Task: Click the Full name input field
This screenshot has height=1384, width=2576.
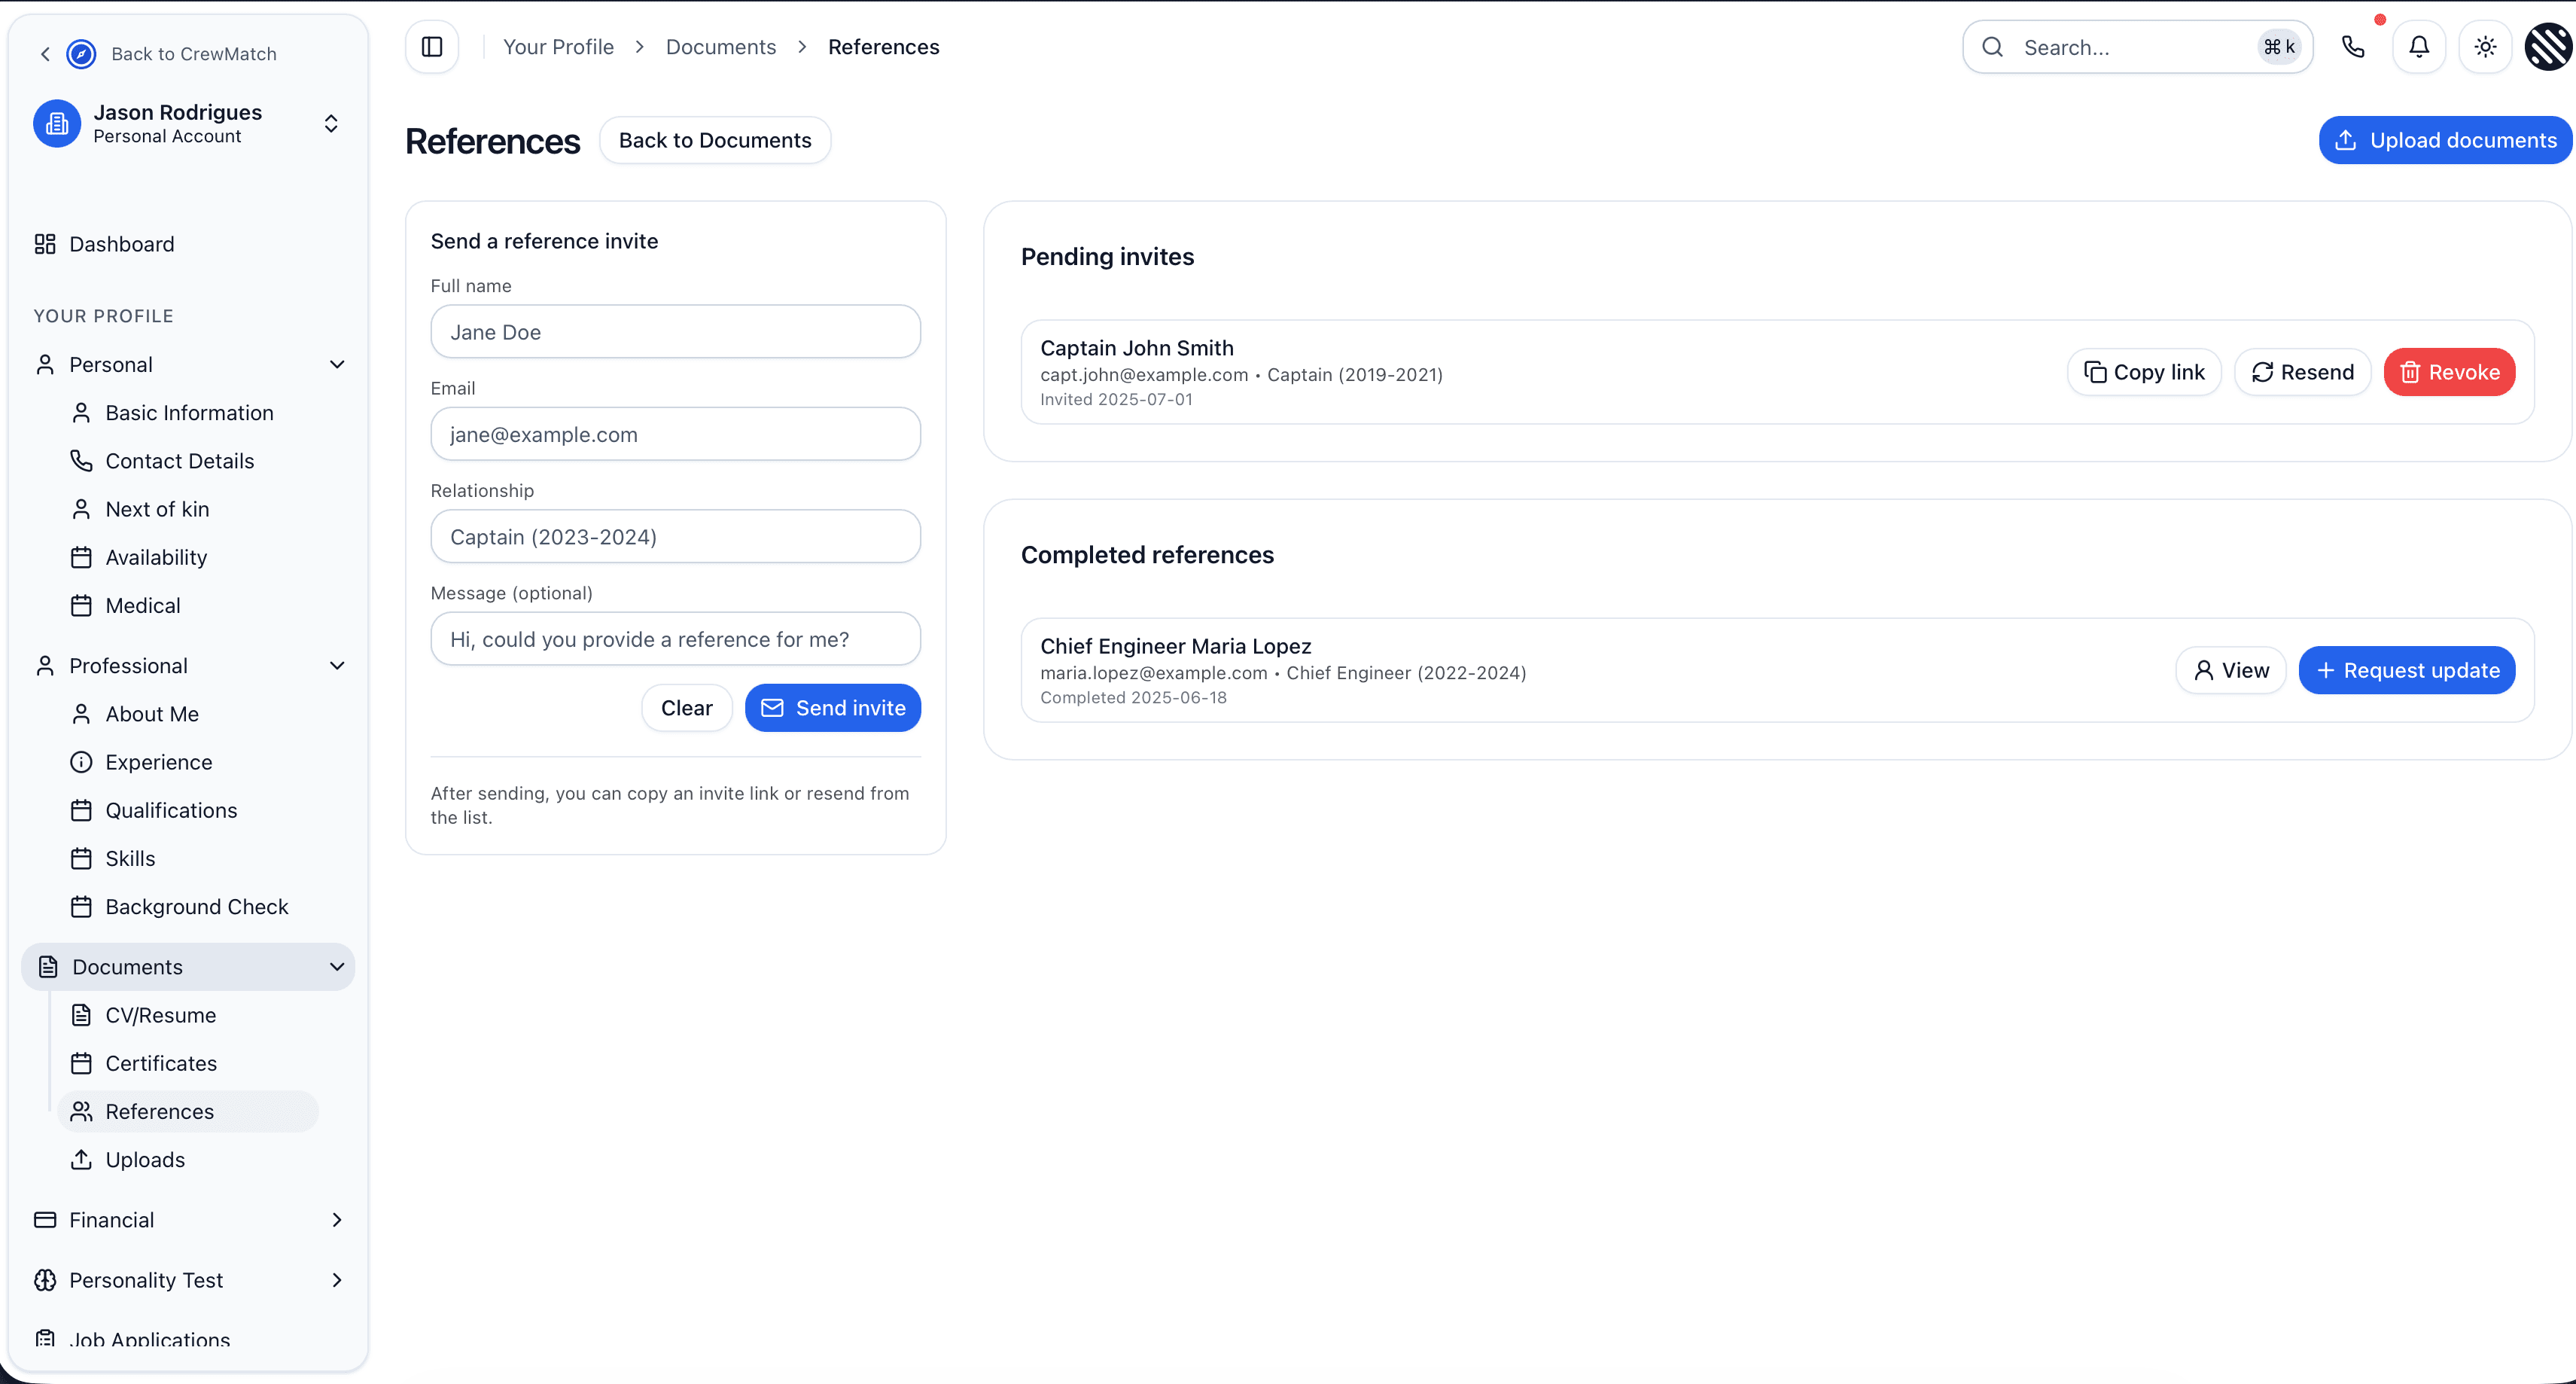Action: (675, 332)
